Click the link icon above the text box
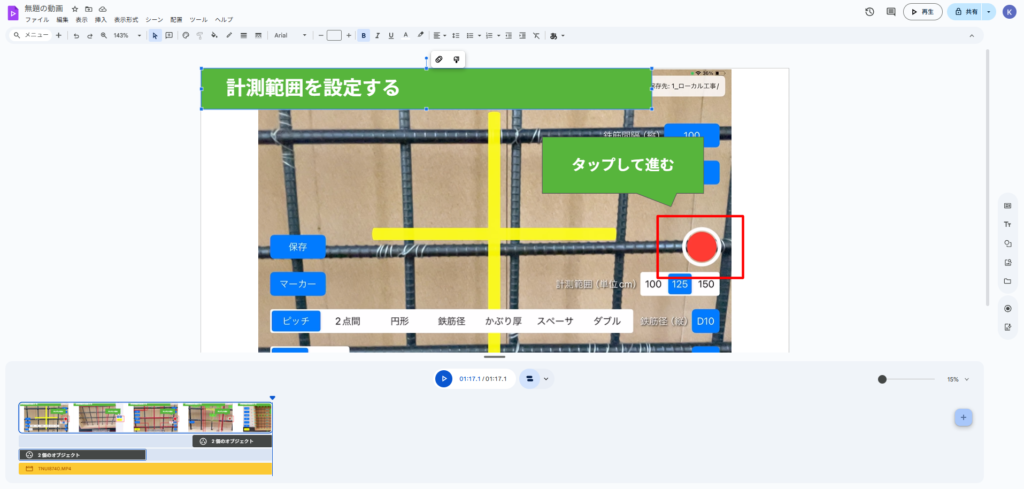This screenshot has width=1024, height=489. click(x=438, y=60)
